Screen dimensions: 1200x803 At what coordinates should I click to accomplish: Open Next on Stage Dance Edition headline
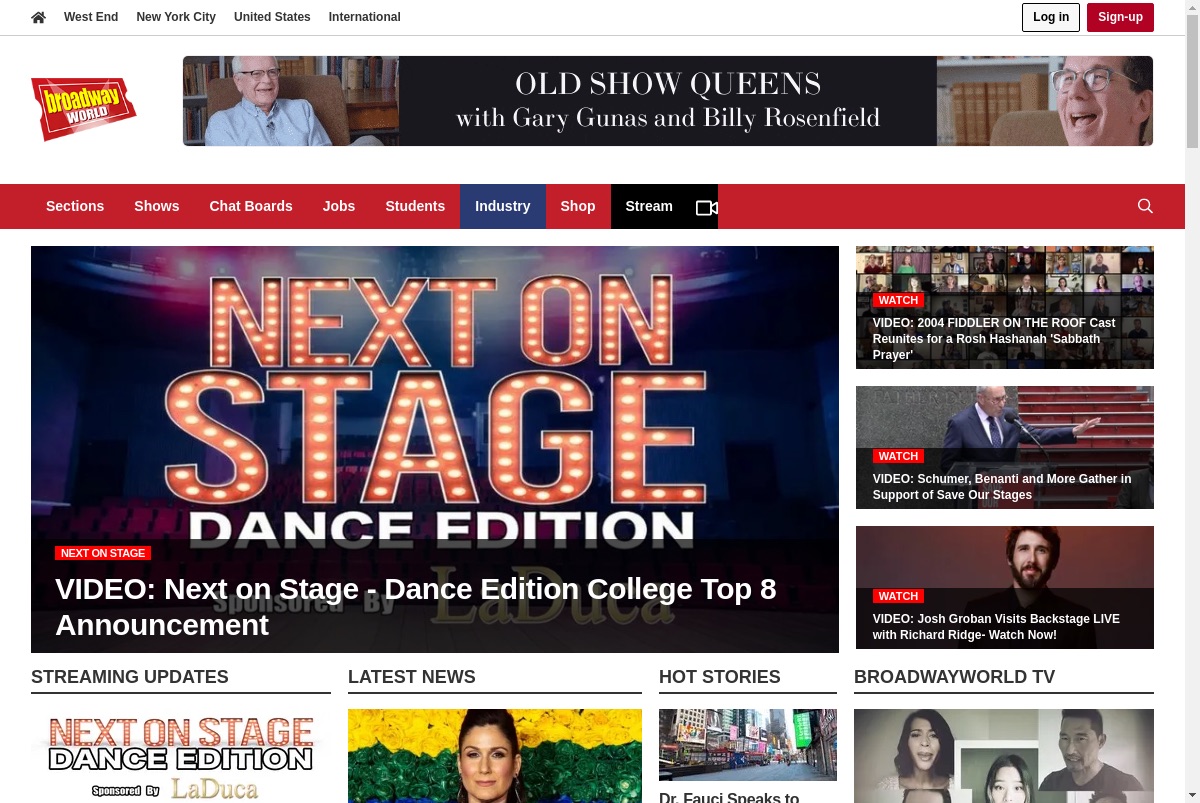[x=416, y=607]
